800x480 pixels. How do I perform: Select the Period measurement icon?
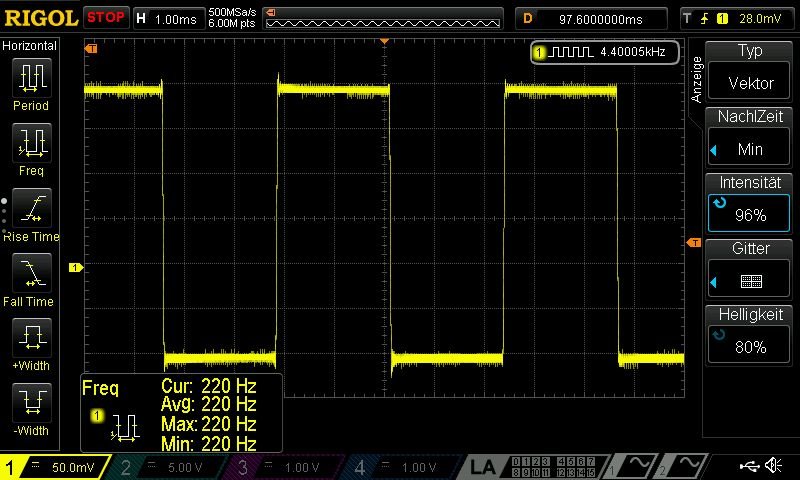click(x=32, y=78)
